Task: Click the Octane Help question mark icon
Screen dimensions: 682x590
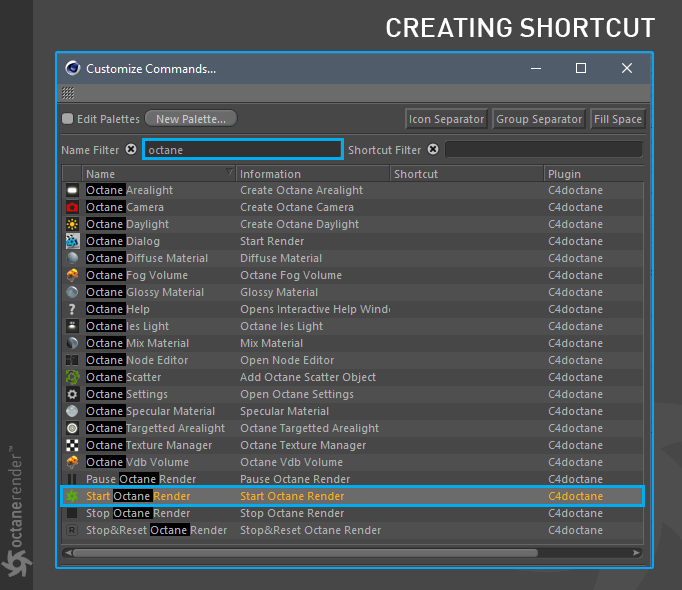Action: [72, 309]
